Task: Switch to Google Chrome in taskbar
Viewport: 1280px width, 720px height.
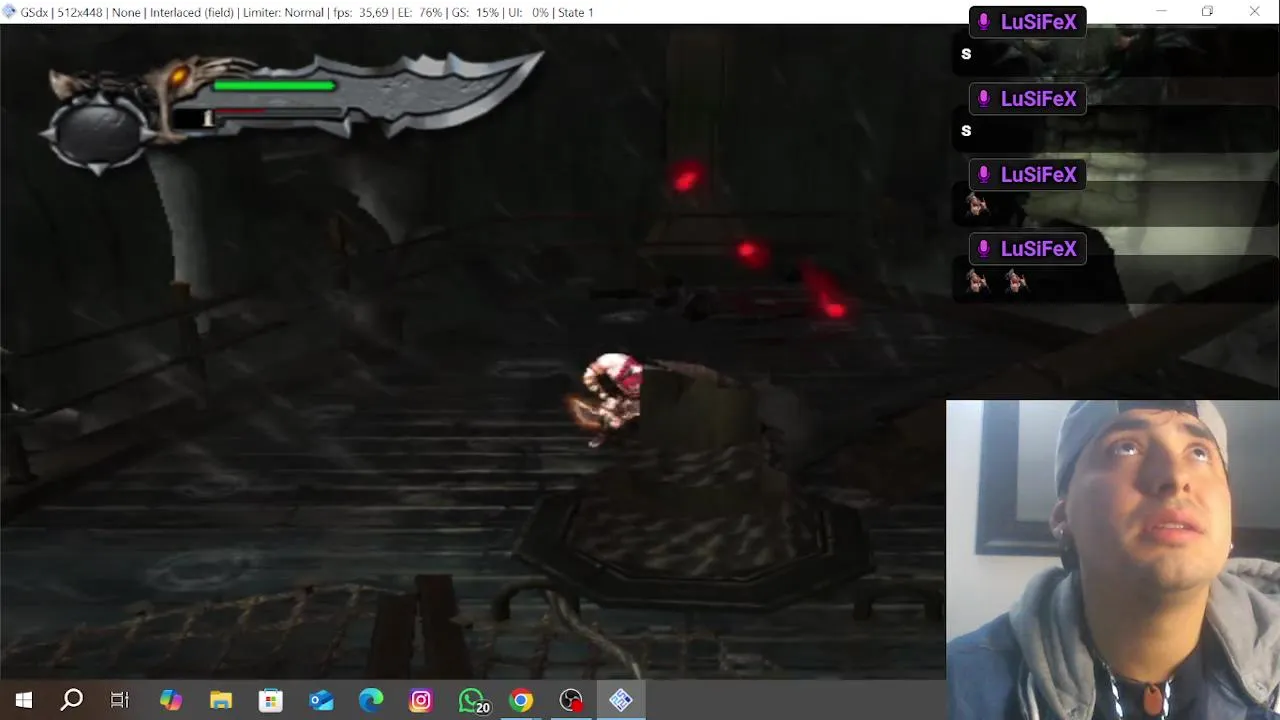Action: pyautogui.click(x=521, y=700)
